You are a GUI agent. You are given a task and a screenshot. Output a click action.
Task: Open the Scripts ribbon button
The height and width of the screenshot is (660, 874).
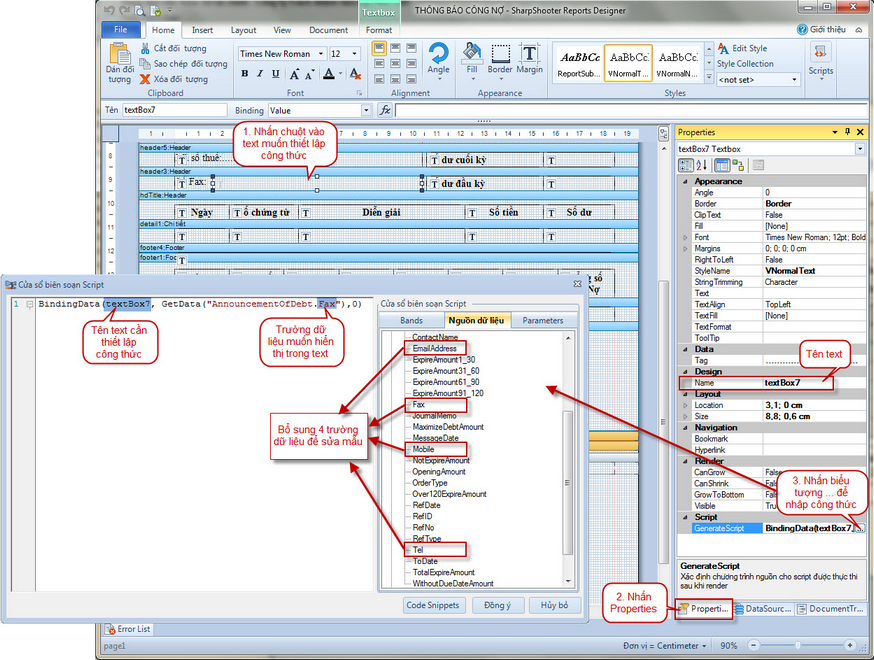pyautogui.click(x=820, y=60)
